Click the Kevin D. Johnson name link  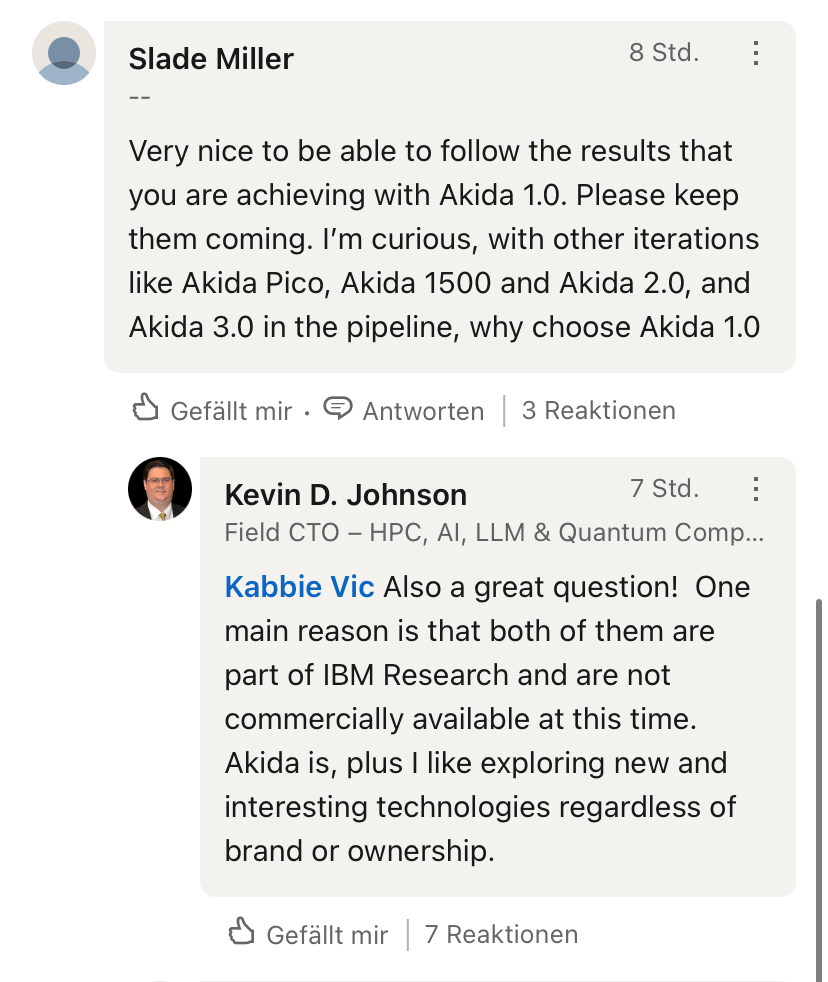click(345, 494)
